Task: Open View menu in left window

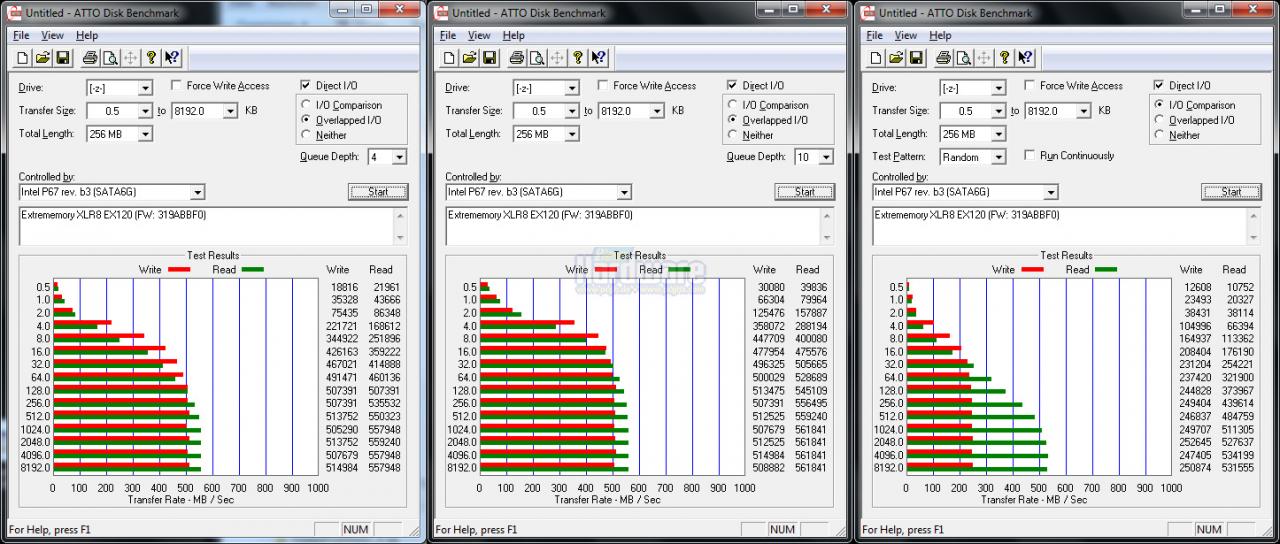Action: 52,35
